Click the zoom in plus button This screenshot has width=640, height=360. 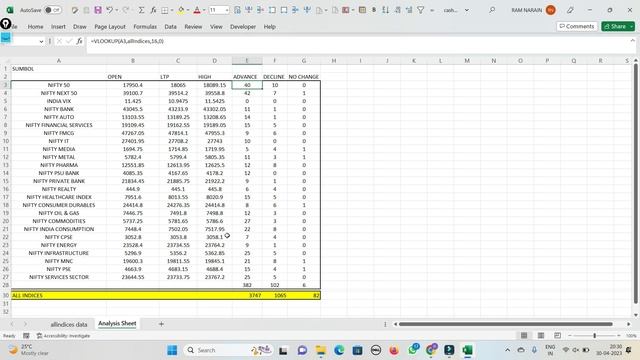click(619, 336)
